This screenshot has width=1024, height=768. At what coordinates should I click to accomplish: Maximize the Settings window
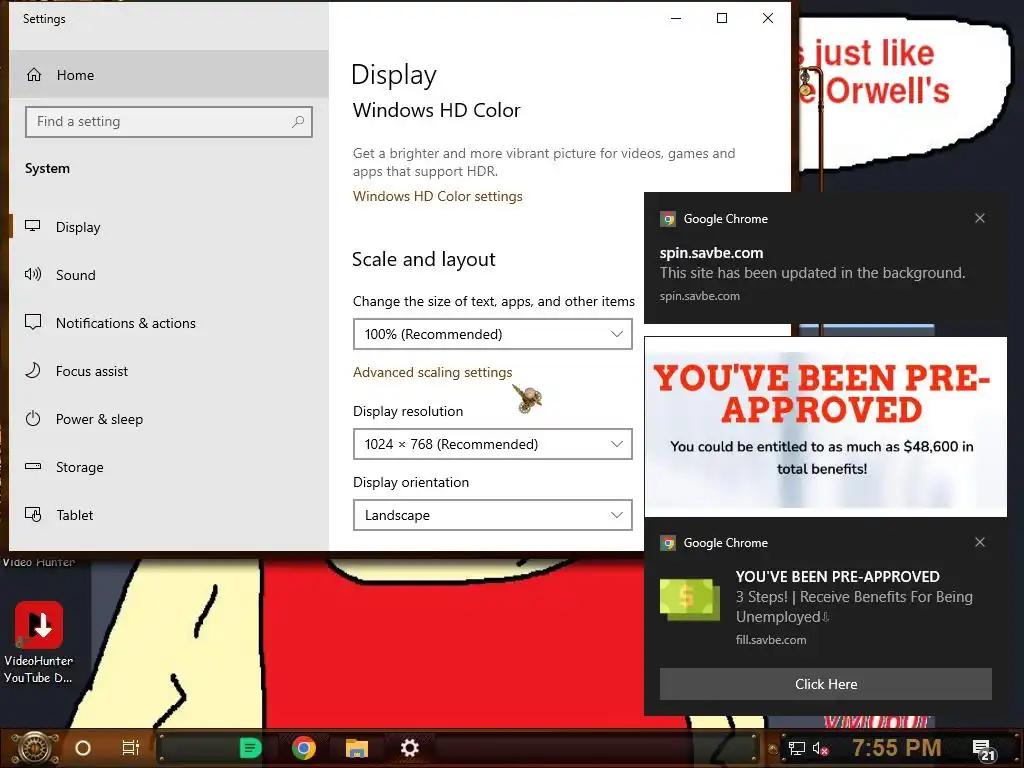722,18
